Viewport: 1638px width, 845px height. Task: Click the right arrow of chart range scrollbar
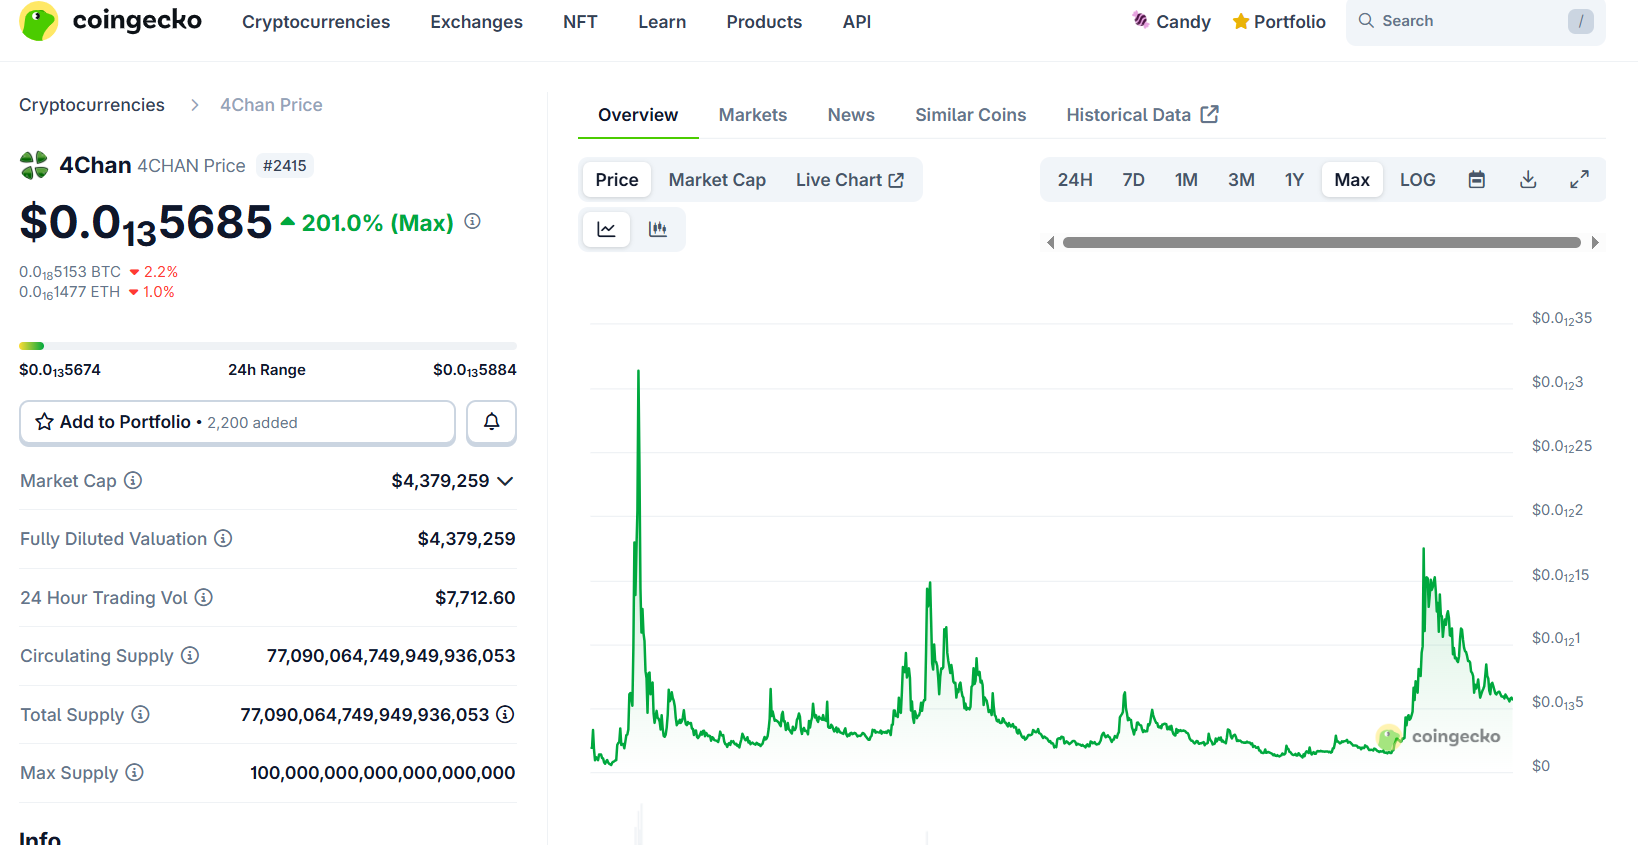tap(1595, 242)
